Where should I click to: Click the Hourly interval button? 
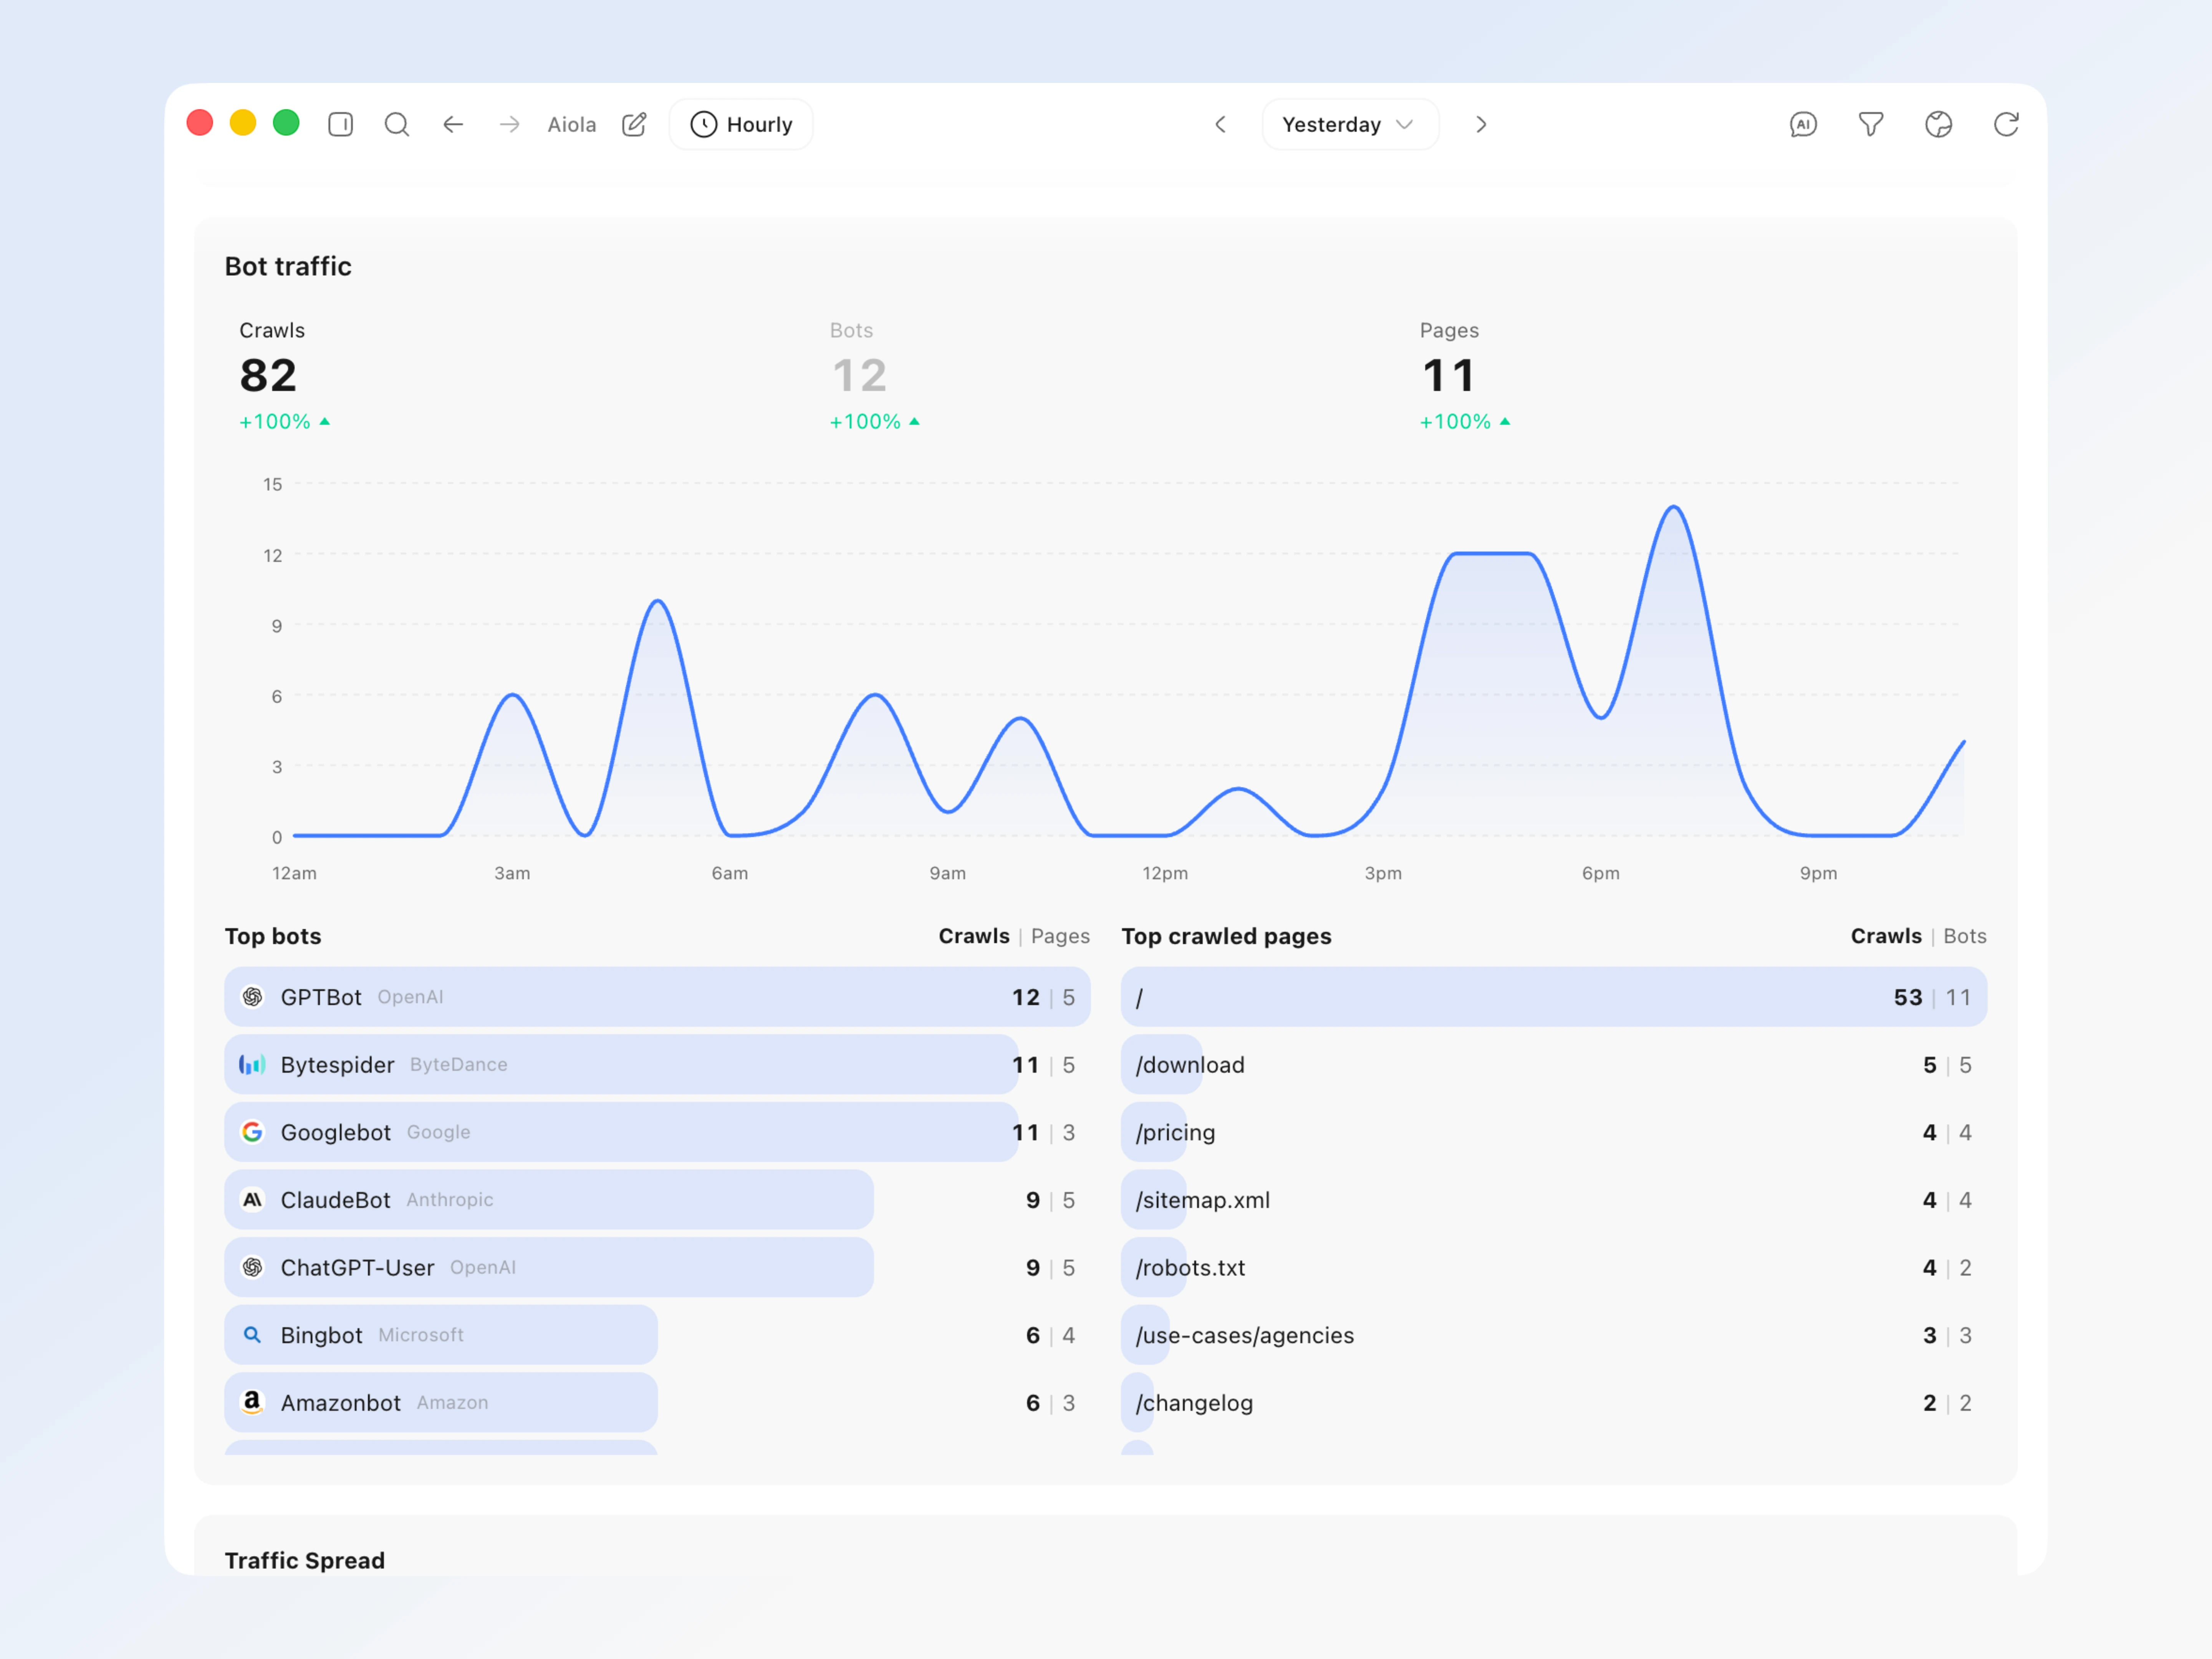click(x=741, y=124)
